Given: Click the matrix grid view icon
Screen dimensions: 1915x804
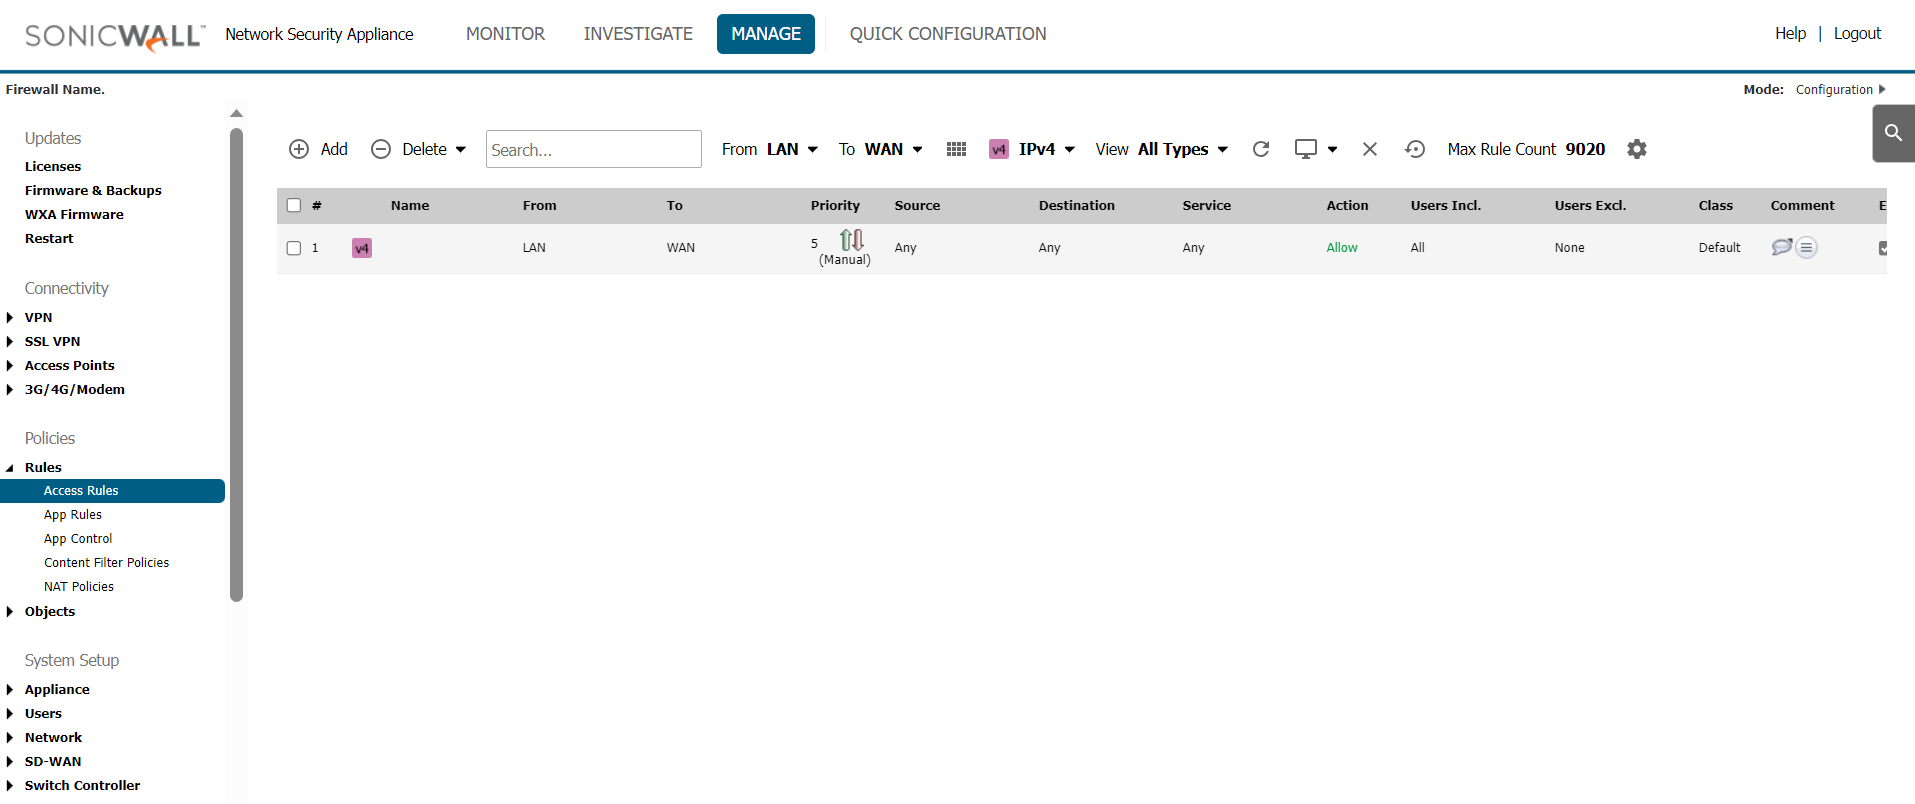Looking at the screenshot, I should pyautogui.click(x=956, y=149).
